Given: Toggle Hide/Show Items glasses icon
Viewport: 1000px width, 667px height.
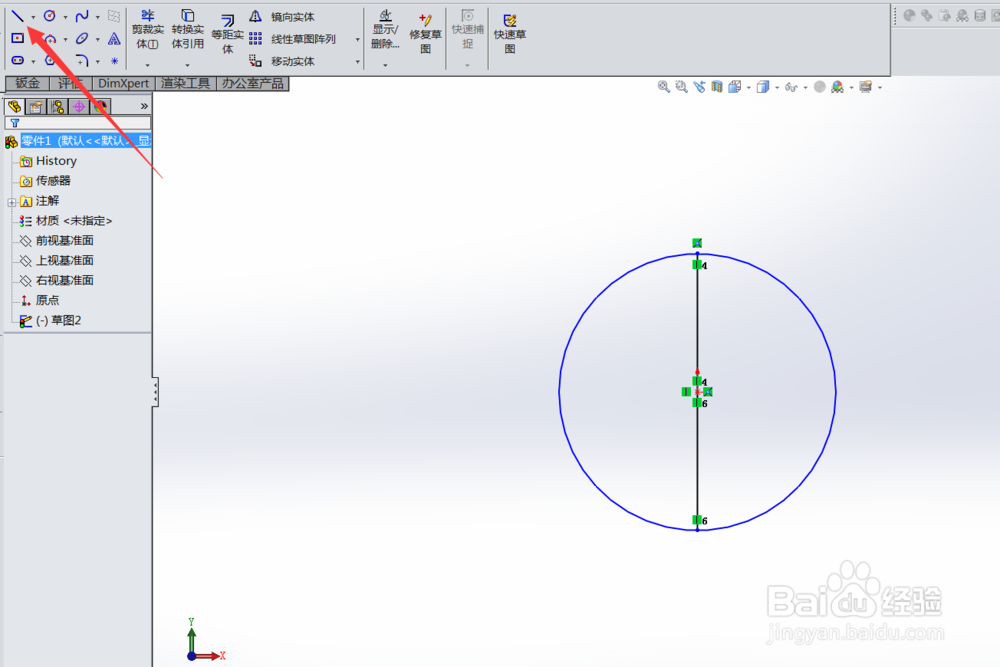Looking at the screenshot, I should (791, 87).
